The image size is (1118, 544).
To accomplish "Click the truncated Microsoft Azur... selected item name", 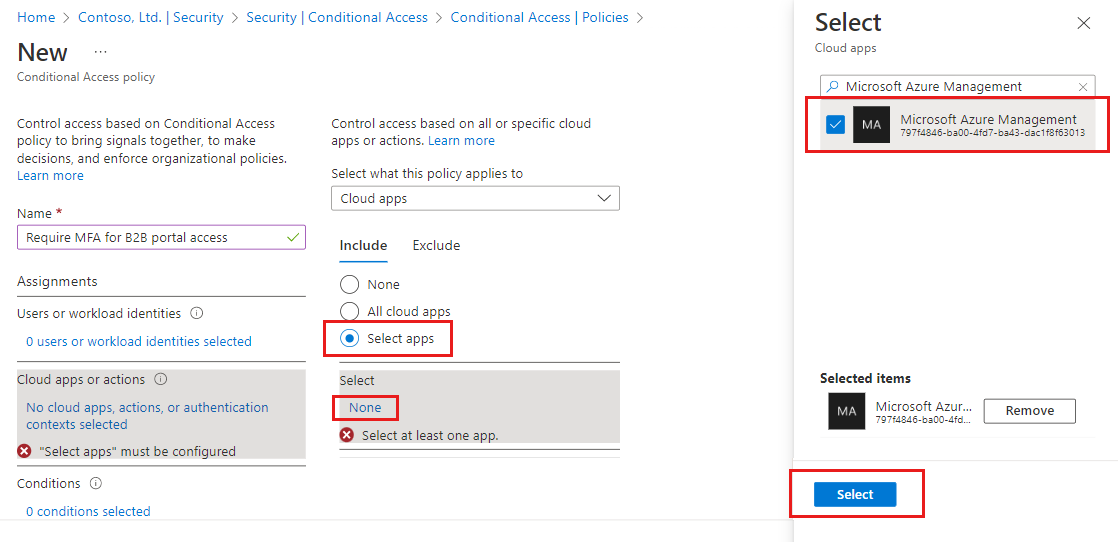I will (923, 406).
